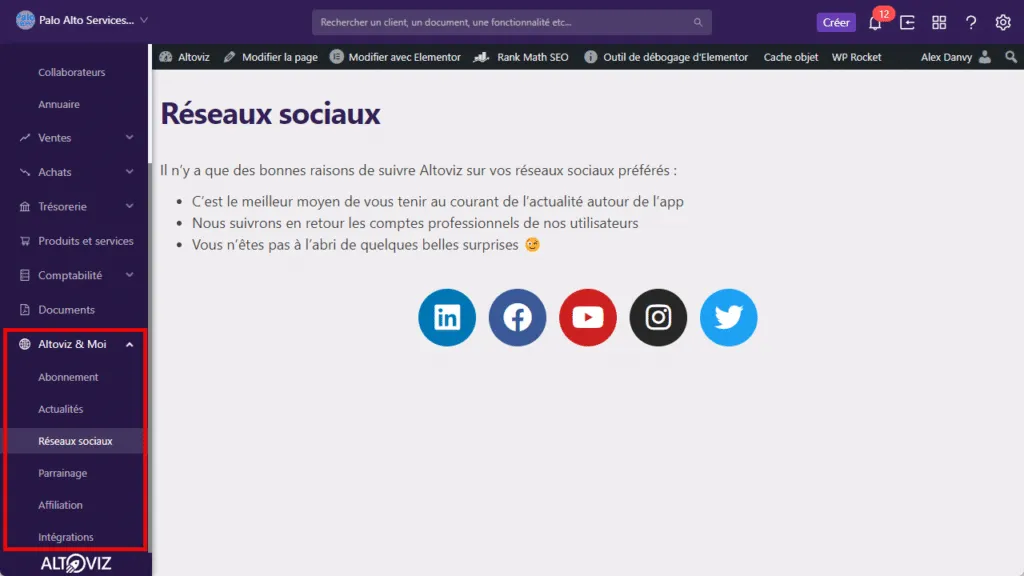Click the Comptabilité ledger icon
This screenshot has width=1024, height=576.
25,275
